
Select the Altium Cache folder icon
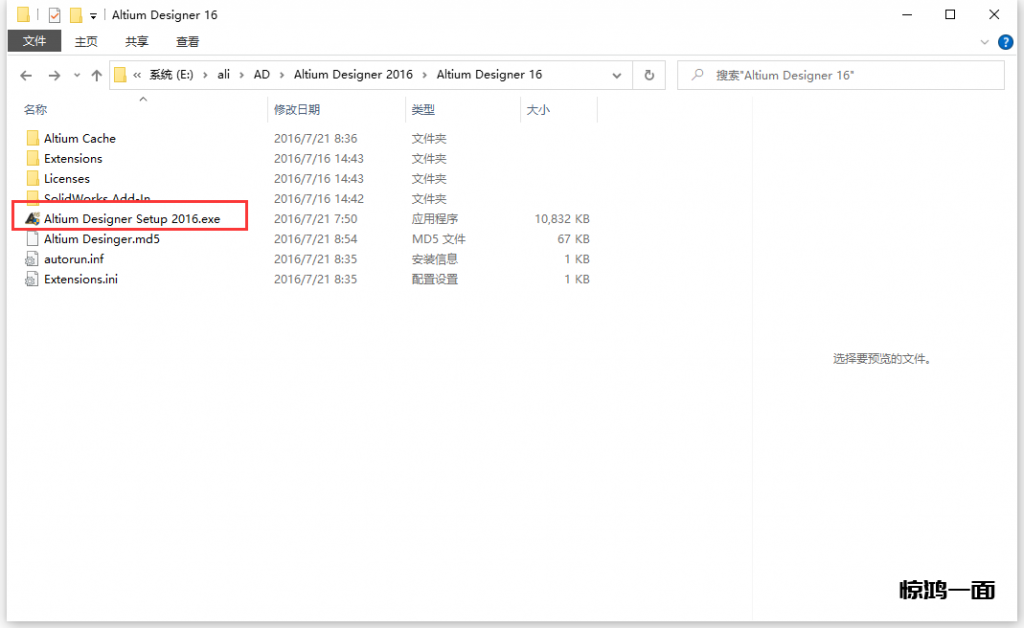tap(33, 139)
